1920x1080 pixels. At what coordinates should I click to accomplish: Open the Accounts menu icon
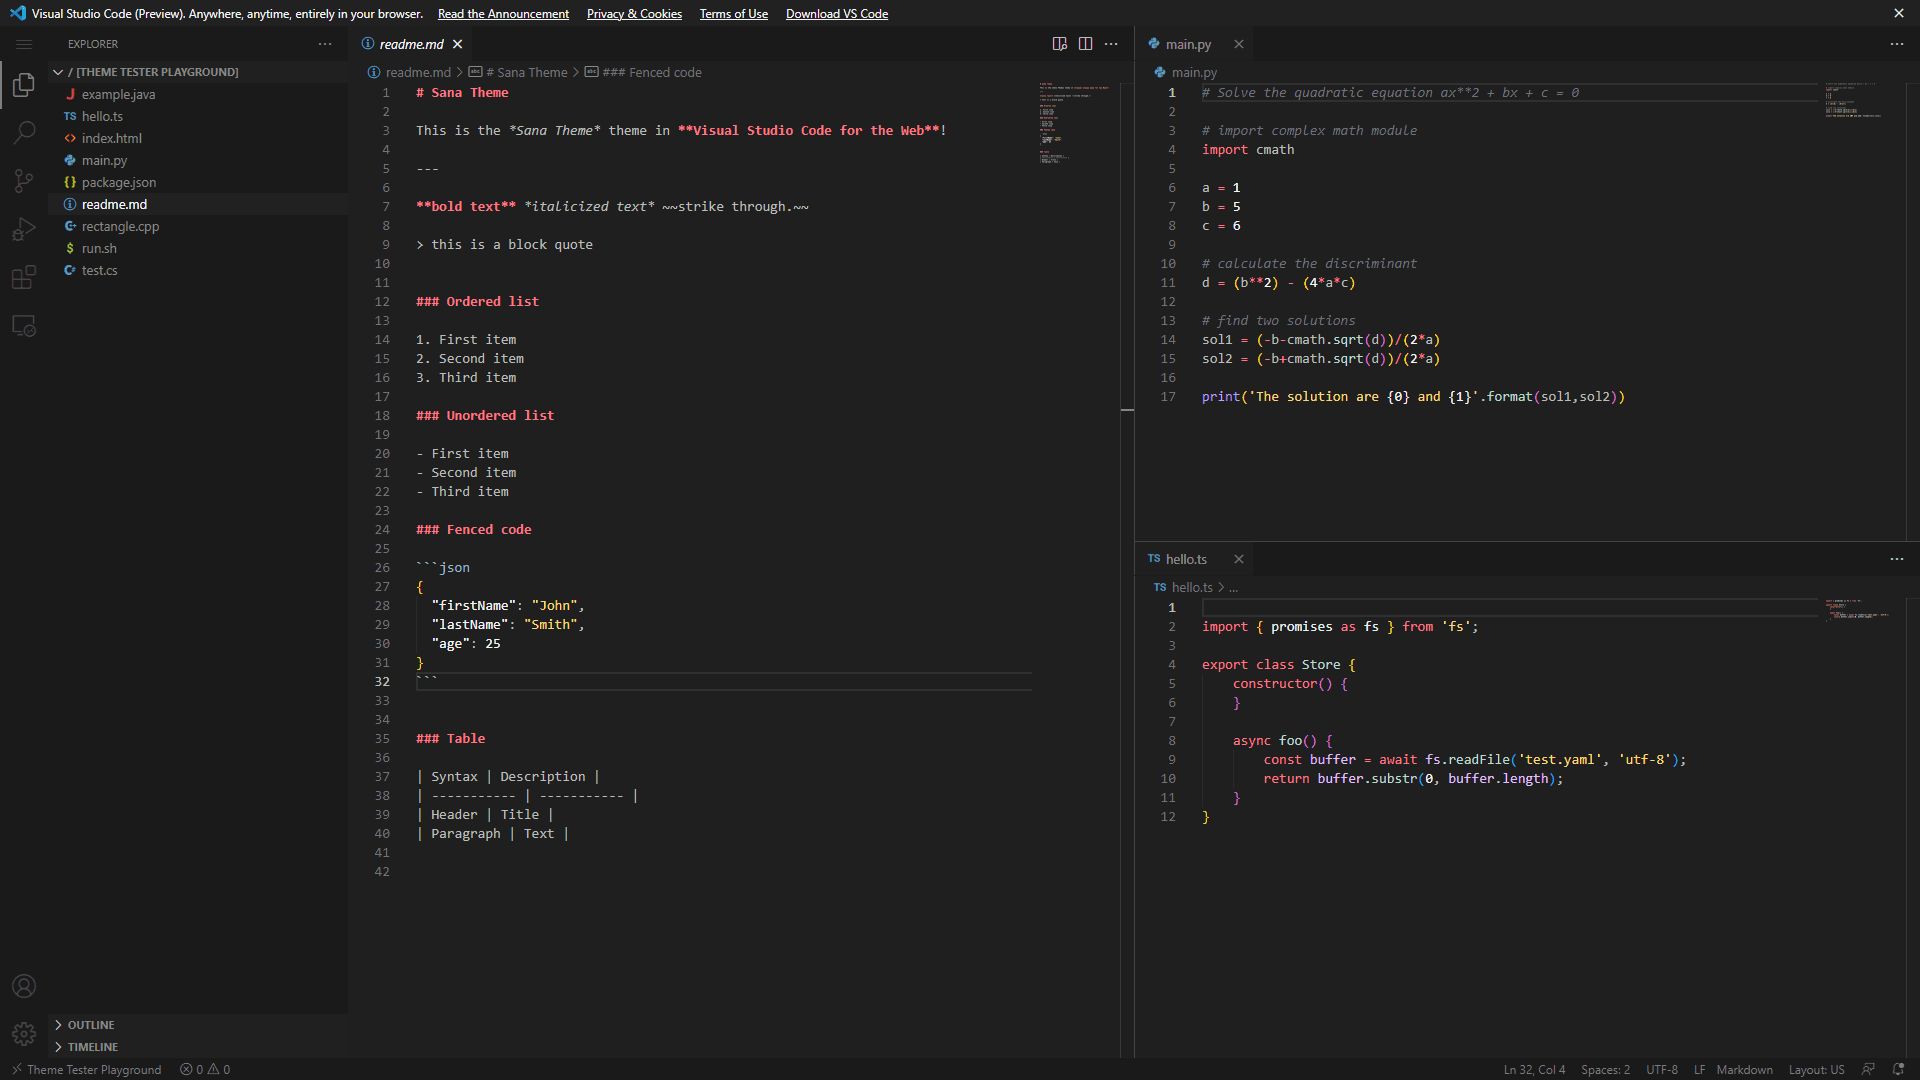click(x=24, y=986)
